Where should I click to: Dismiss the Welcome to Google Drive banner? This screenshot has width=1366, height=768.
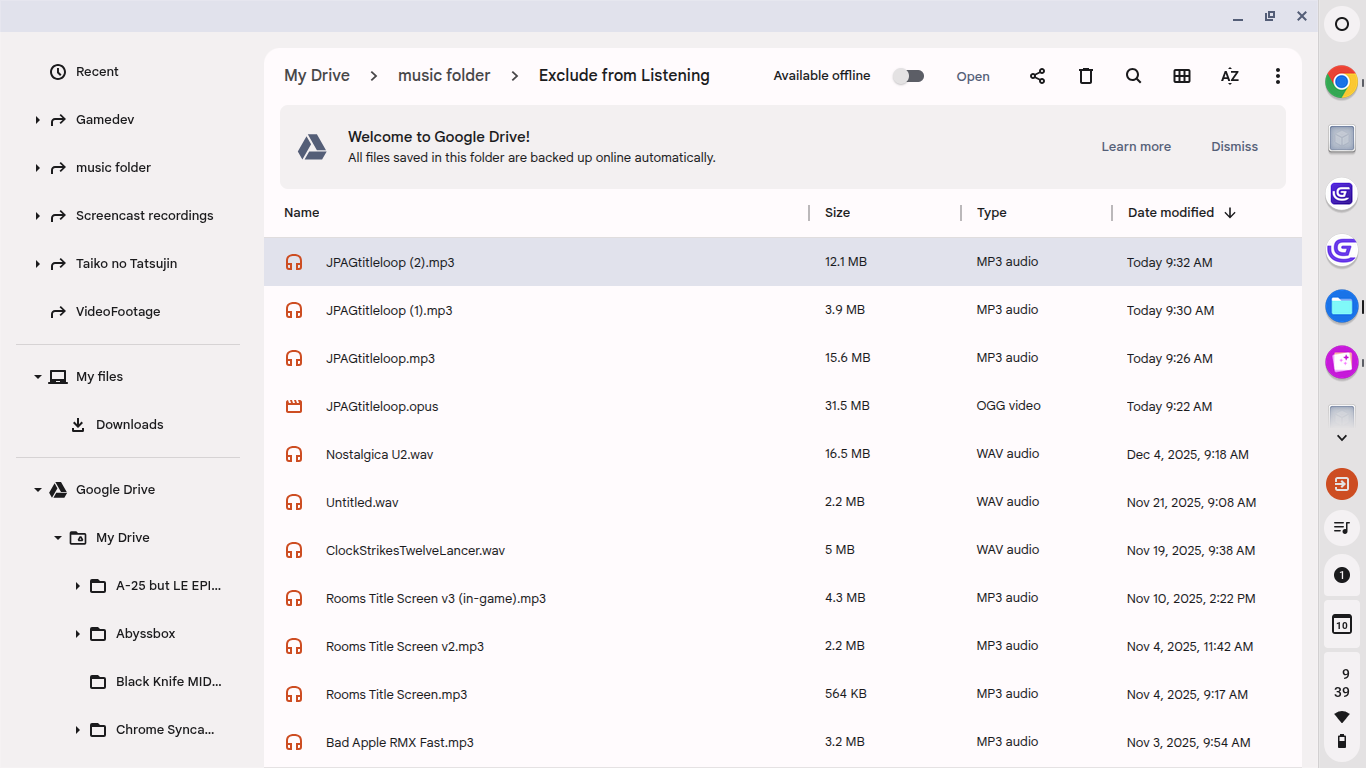(x=1234, y=147)
